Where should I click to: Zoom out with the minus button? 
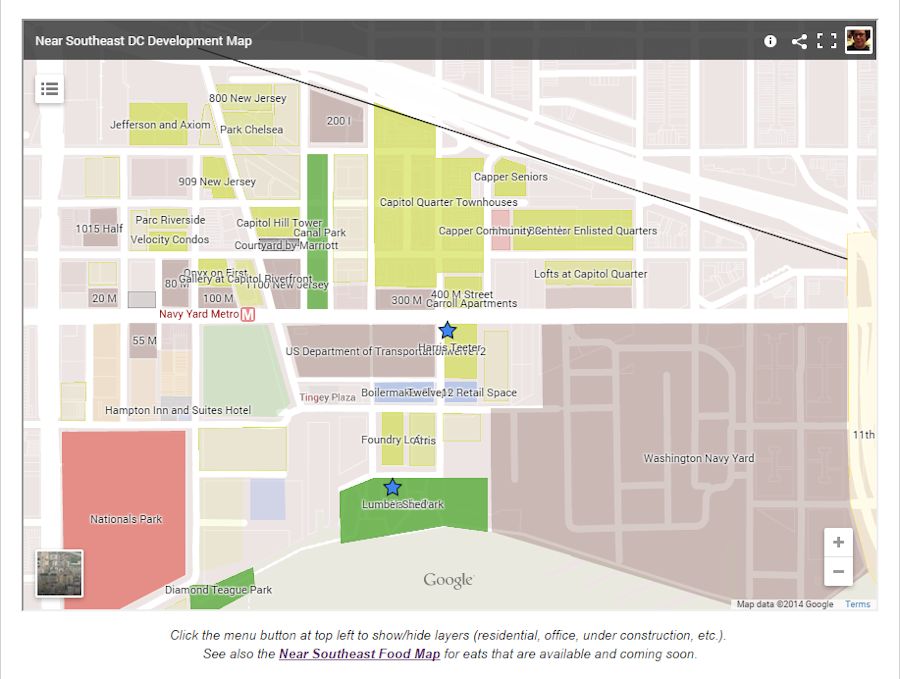838,572
